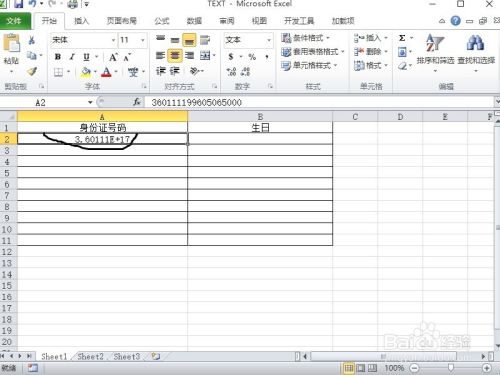Expand the Name Box dropdown
500x375 pixels.
(x=90, y=102)
